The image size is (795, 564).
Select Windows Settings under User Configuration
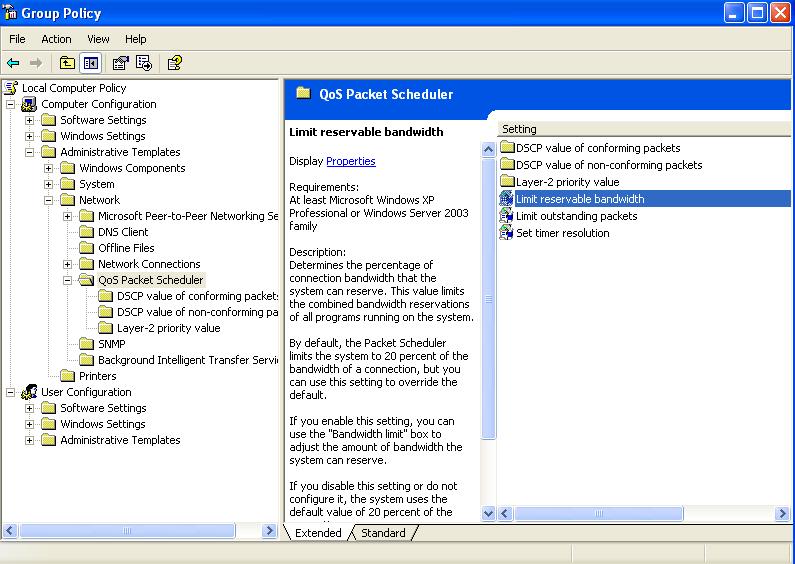103,424
